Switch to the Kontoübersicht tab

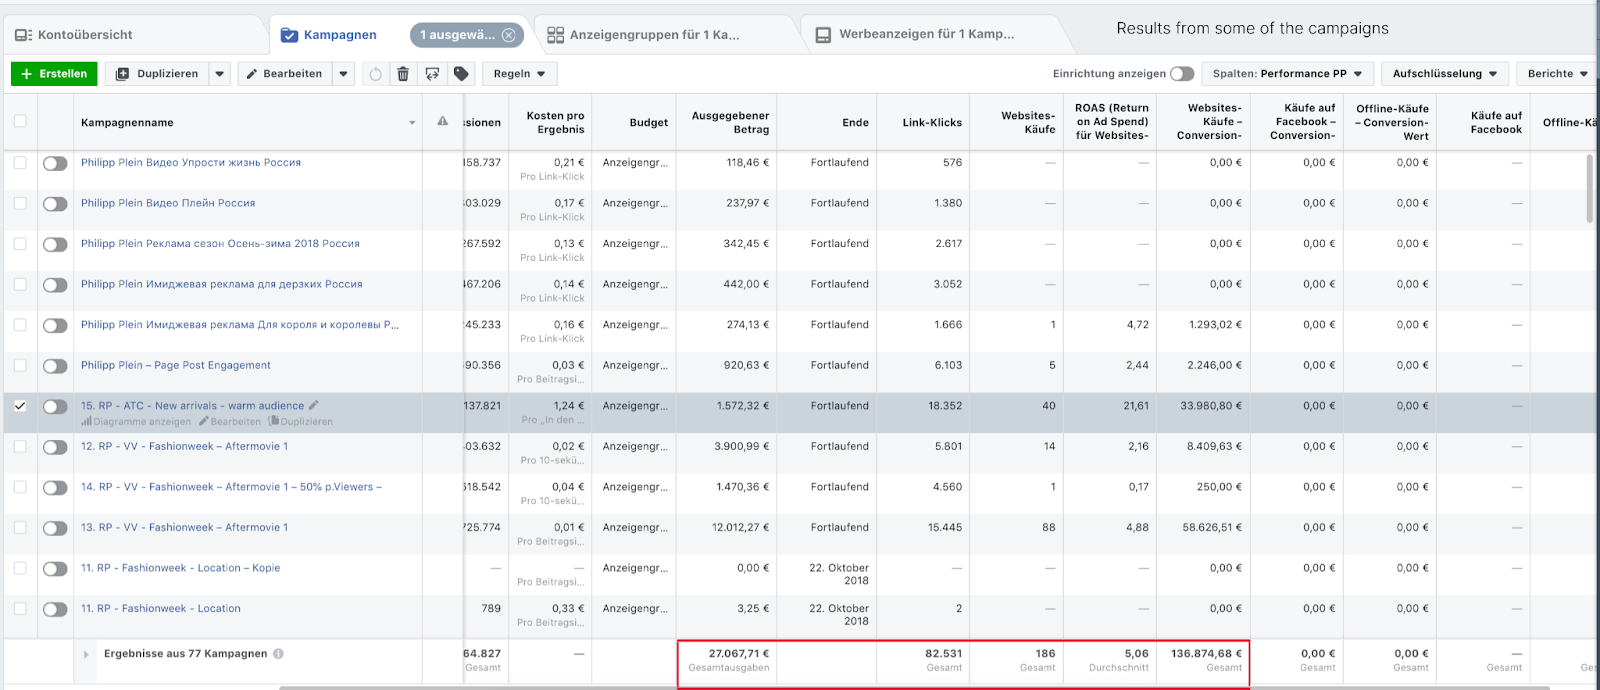[x=75, y=35]
